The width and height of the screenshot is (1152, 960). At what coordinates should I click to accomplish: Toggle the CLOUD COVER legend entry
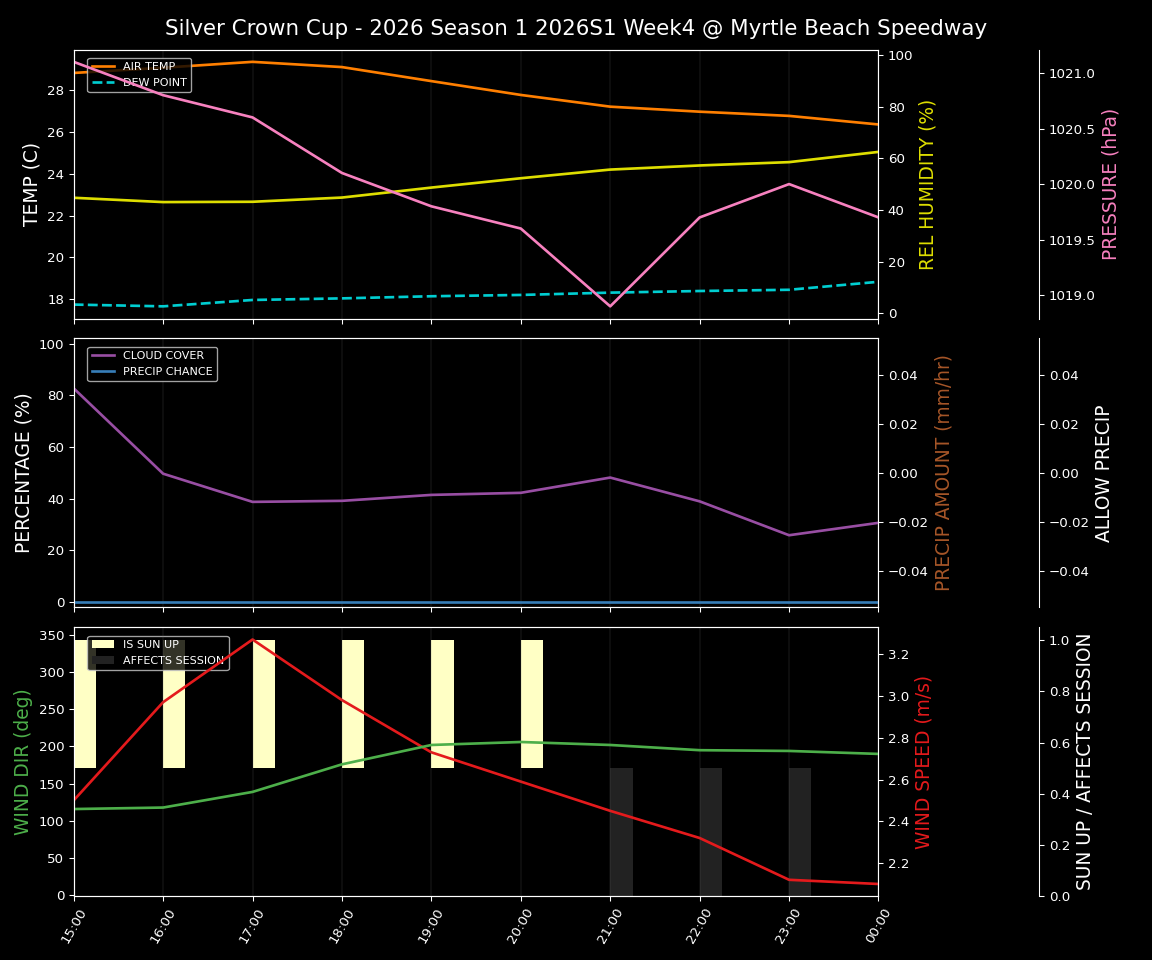pyautogui.click(x=164, y=355)
